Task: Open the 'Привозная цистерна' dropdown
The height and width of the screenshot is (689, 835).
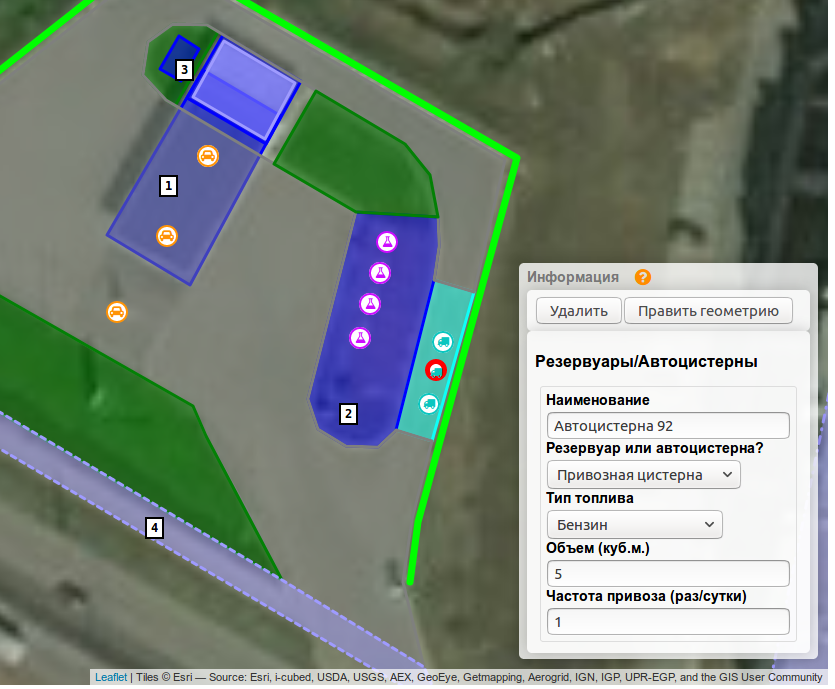Action: coord(644,474)
